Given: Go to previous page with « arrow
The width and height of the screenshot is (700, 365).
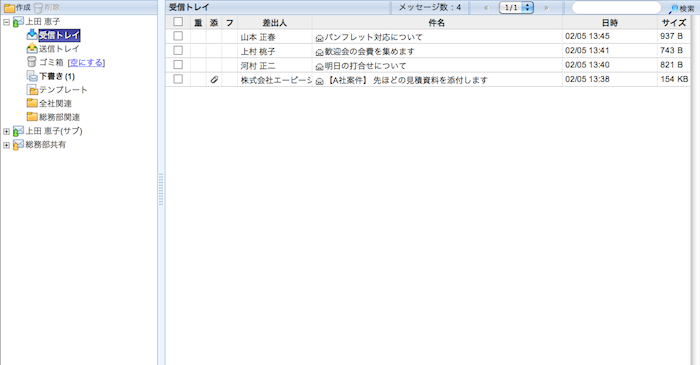Looking at the screenshot, I should coord(486,8).
